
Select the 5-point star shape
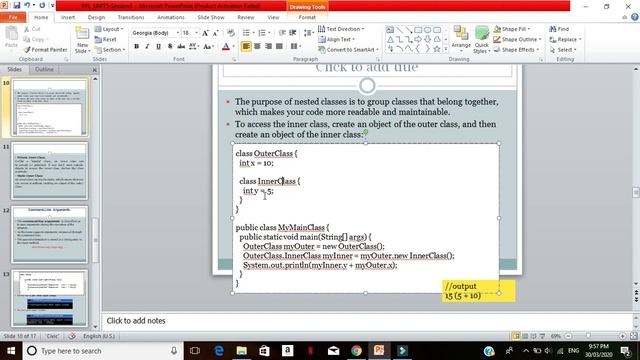point(437,49)
